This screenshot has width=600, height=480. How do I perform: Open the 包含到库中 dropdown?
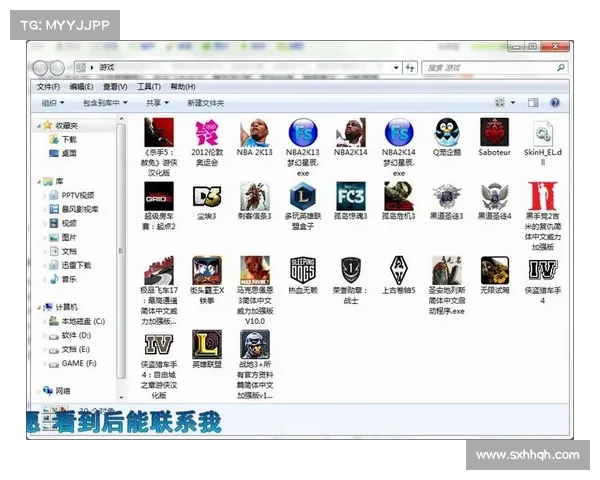(x=105, y=103)
